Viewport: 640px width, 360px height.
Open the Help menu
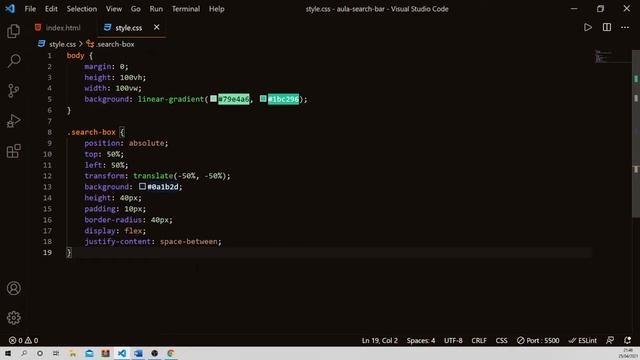click(217, 9)
